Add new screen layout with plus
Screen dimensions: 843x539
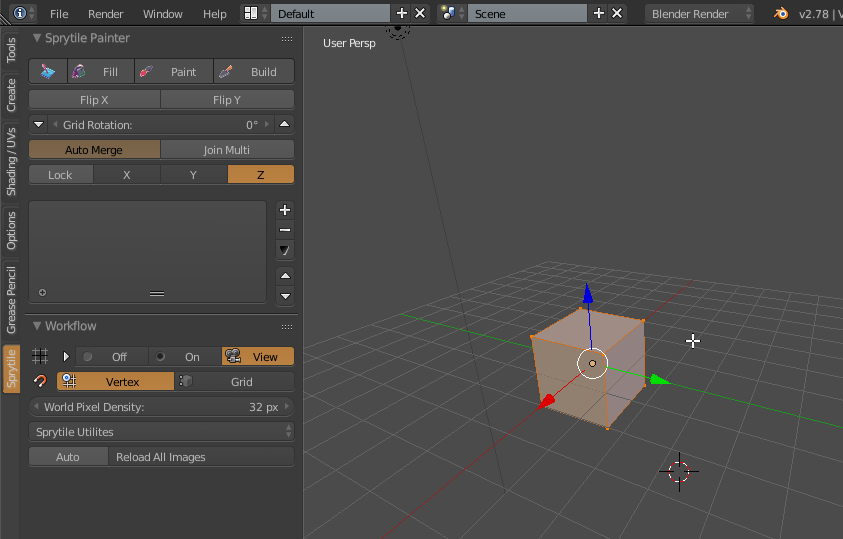[401, 13]
